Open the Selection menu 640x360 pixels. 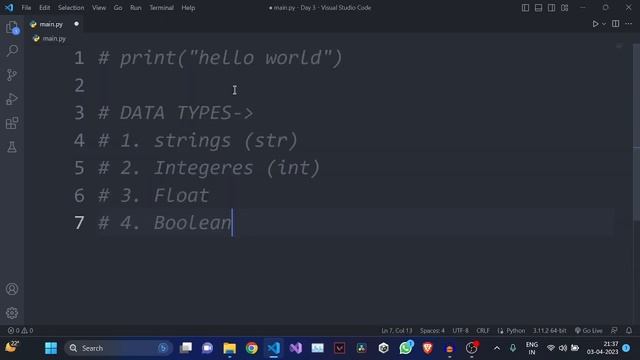click(71, 8)
